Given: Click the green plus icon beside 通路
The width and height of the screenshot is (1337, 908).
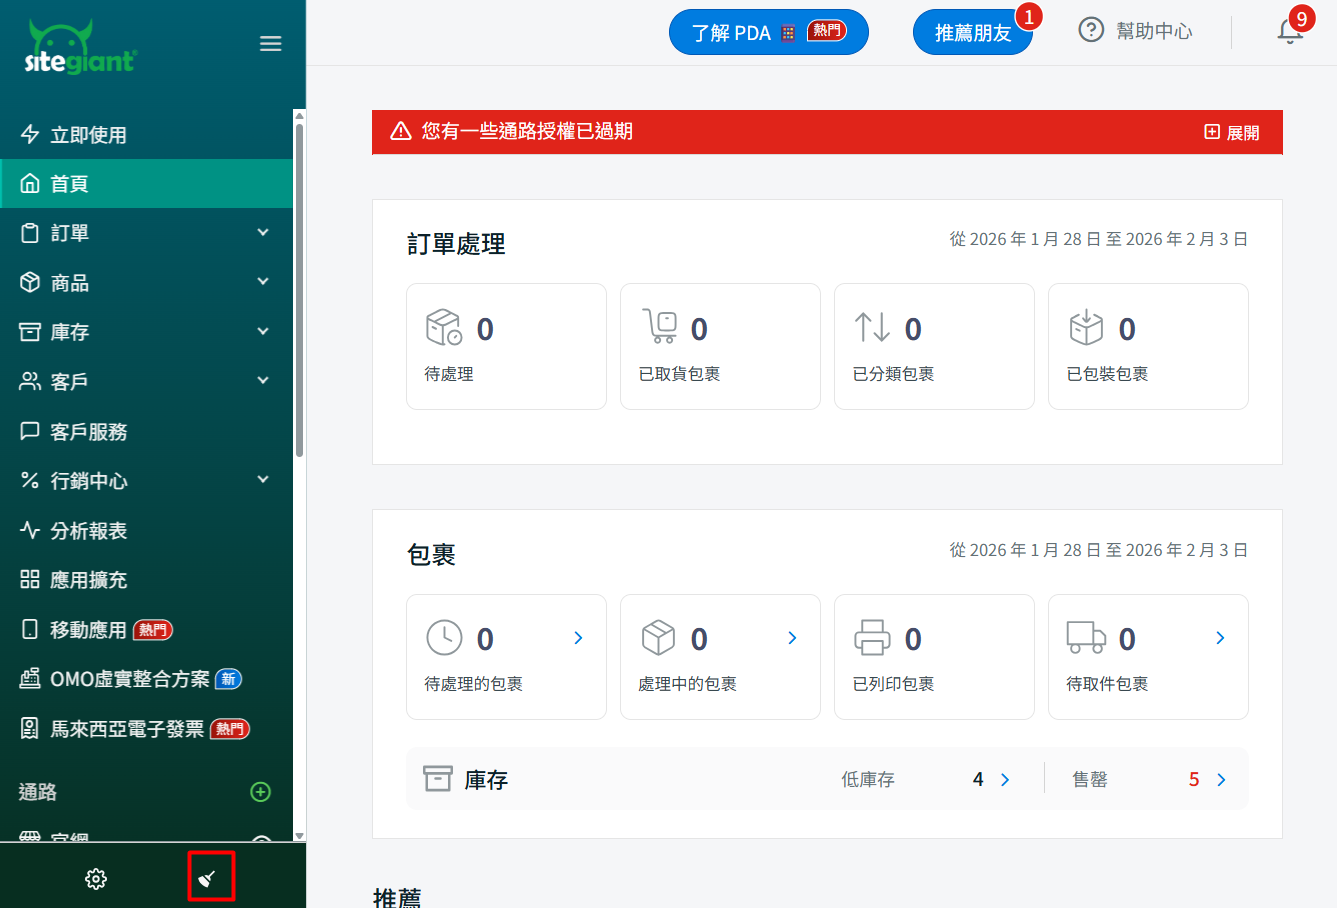Looking at the screenshot, I should tap(260, 792).
